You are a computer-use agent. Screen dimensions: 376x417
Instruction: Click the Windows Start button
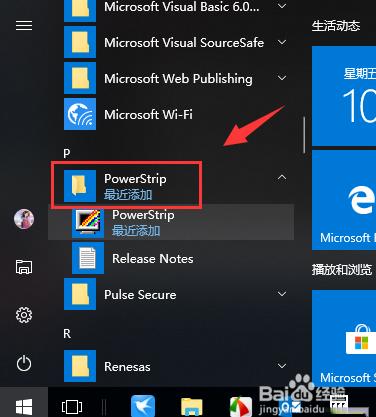[x=24, y=407]
